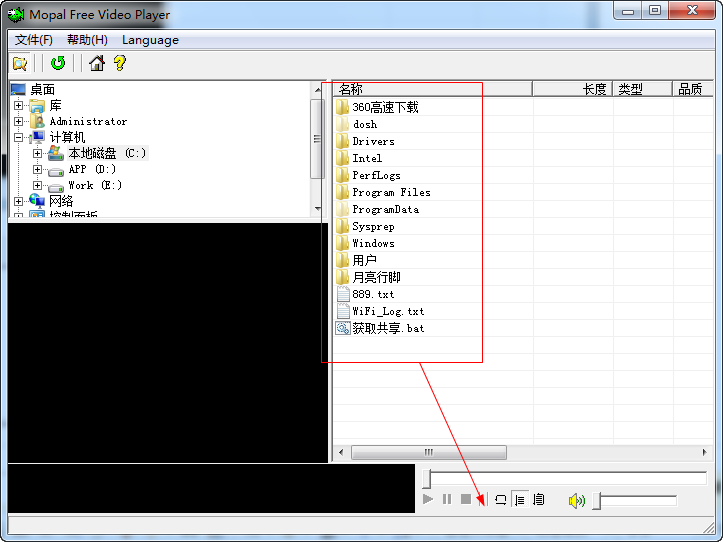Screen dimensions: 723x542
Task: Expand the Administrator tree node
Action: pos(18,121)
